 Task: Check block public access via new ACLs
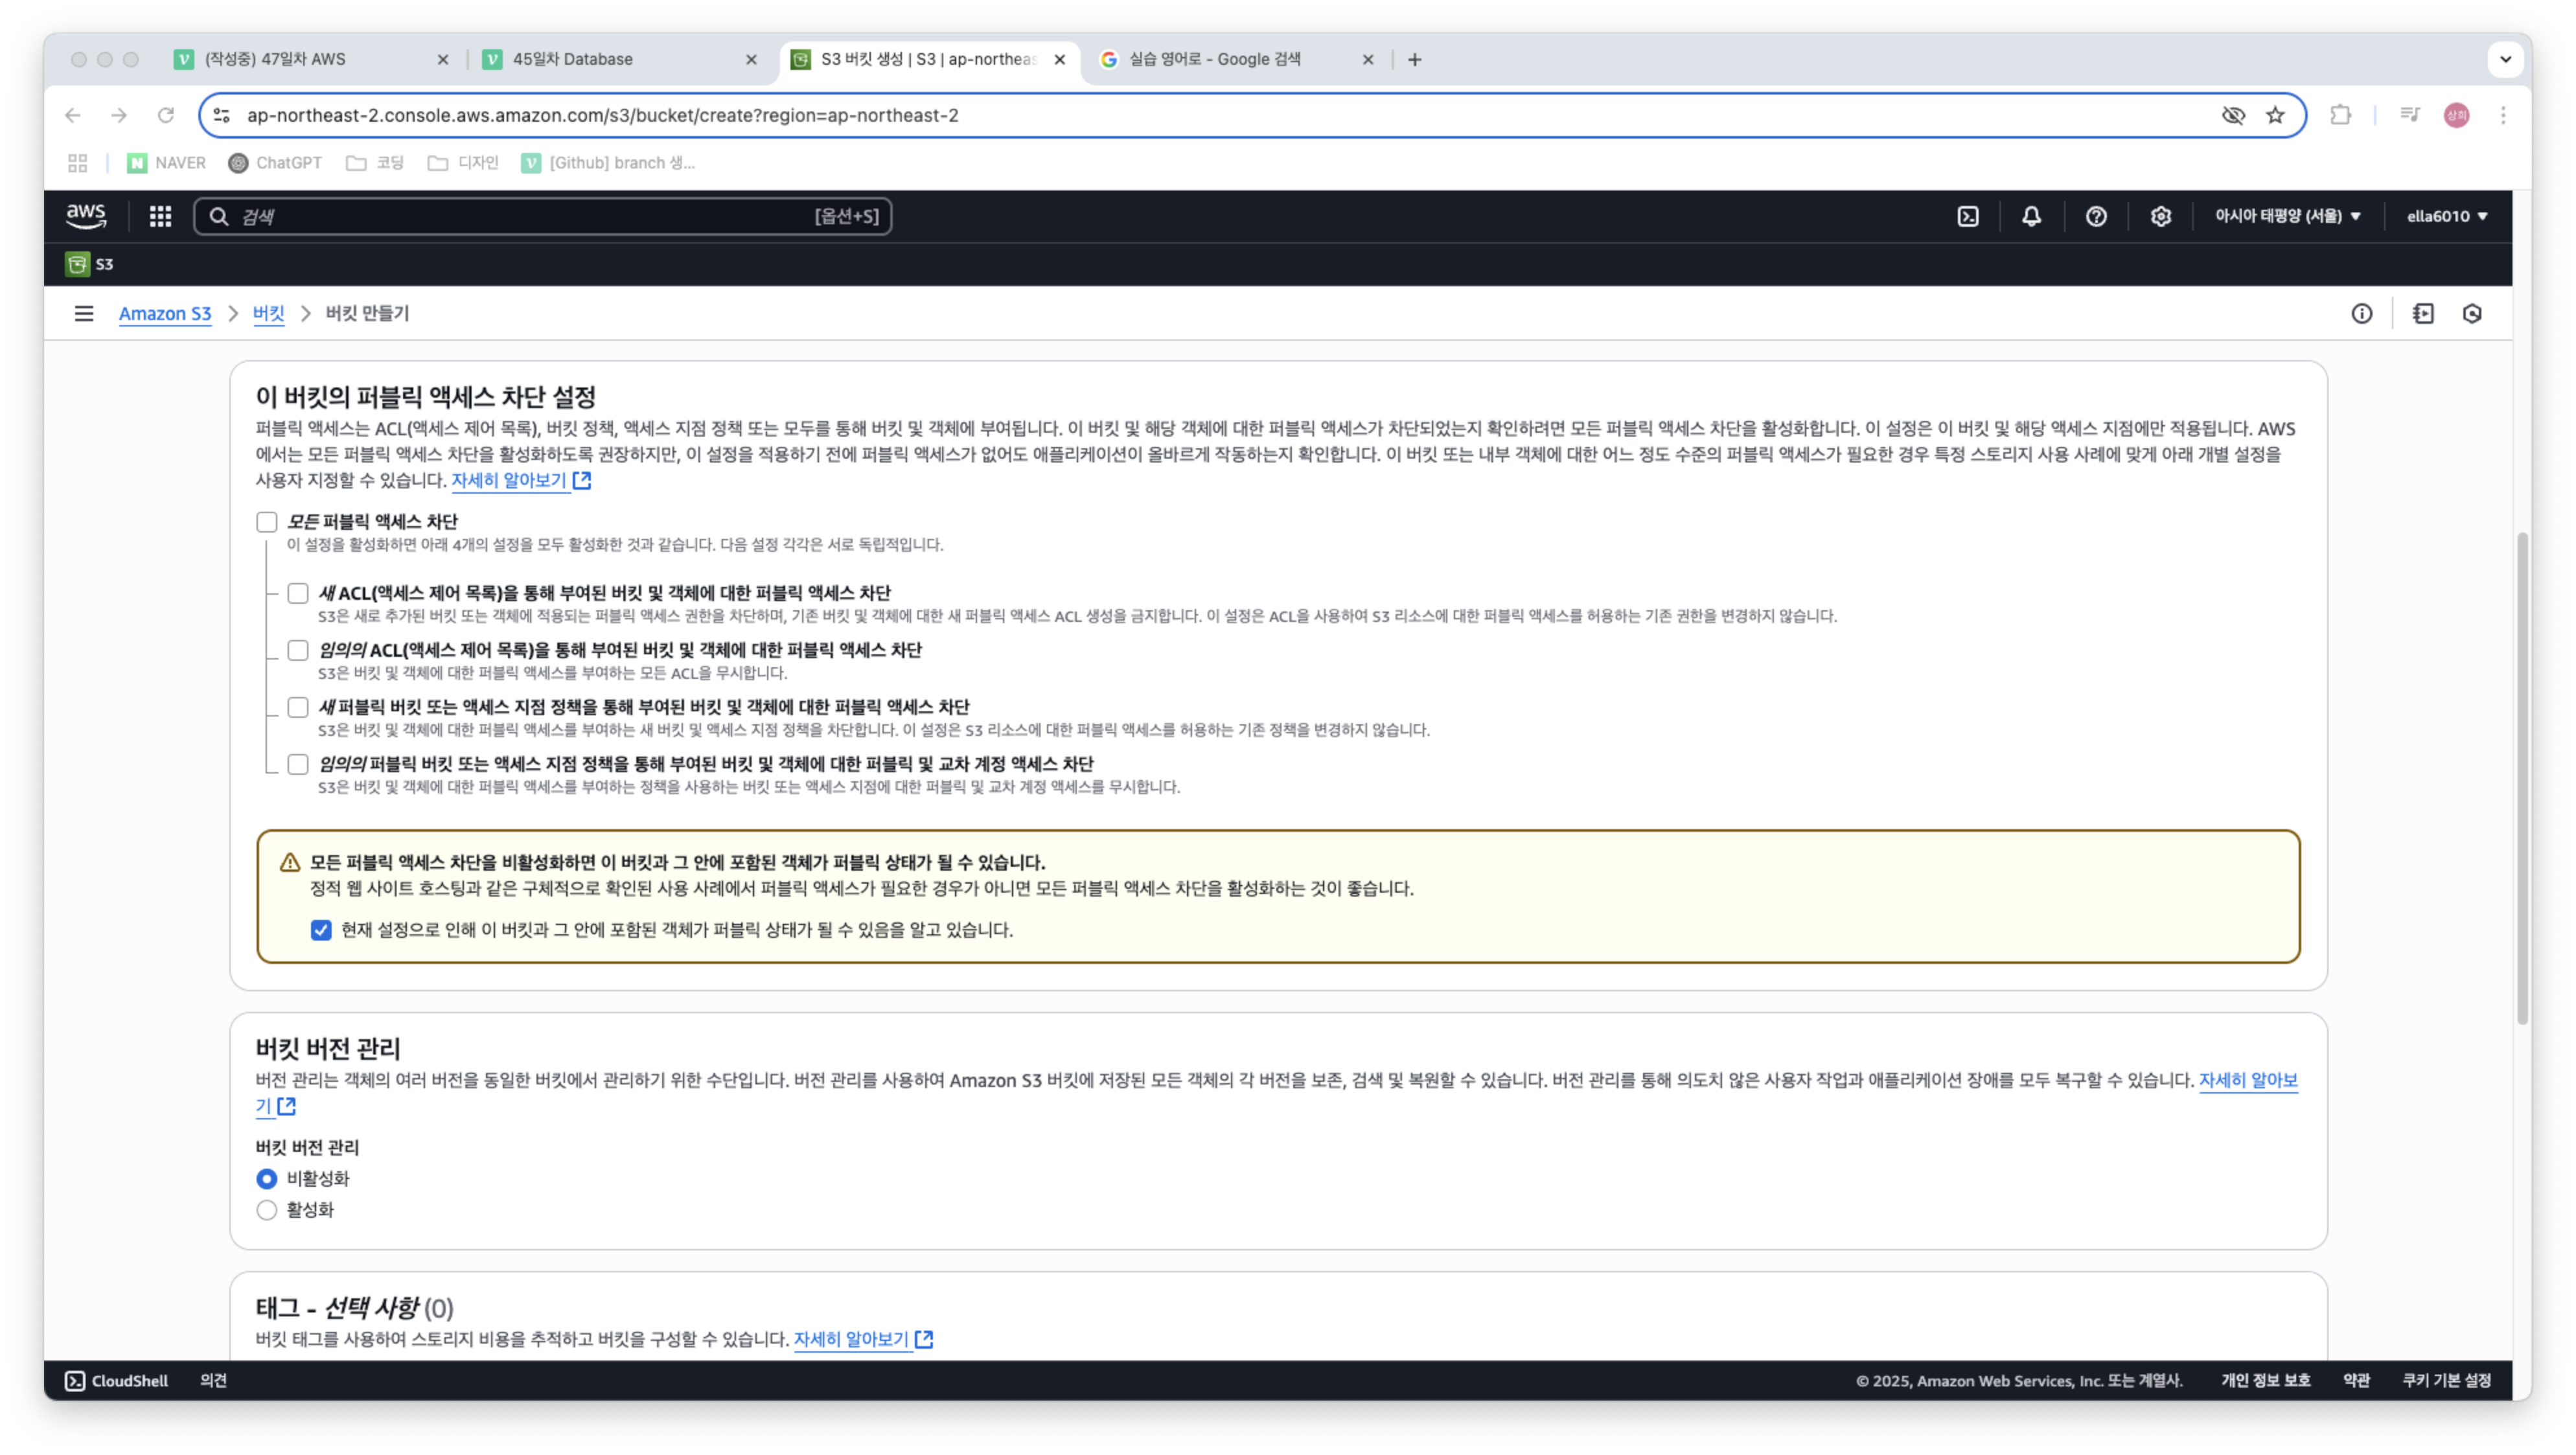tap(298, 593)
